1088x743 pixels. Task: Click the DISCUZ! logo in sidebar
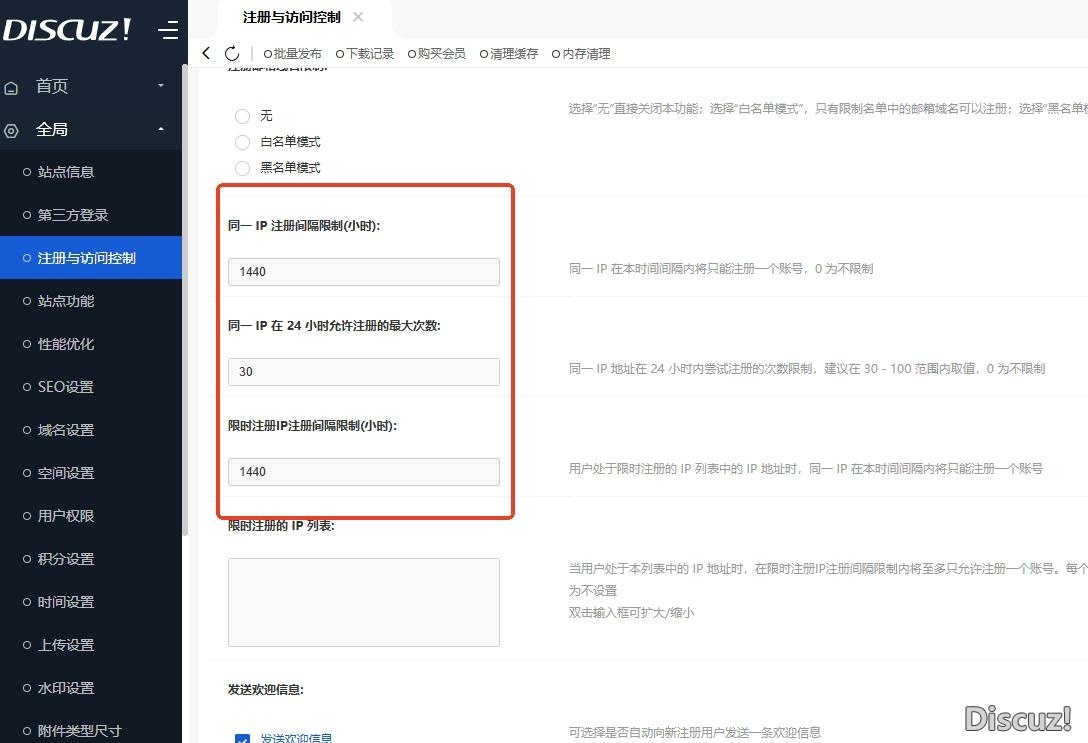pos(67,30)
